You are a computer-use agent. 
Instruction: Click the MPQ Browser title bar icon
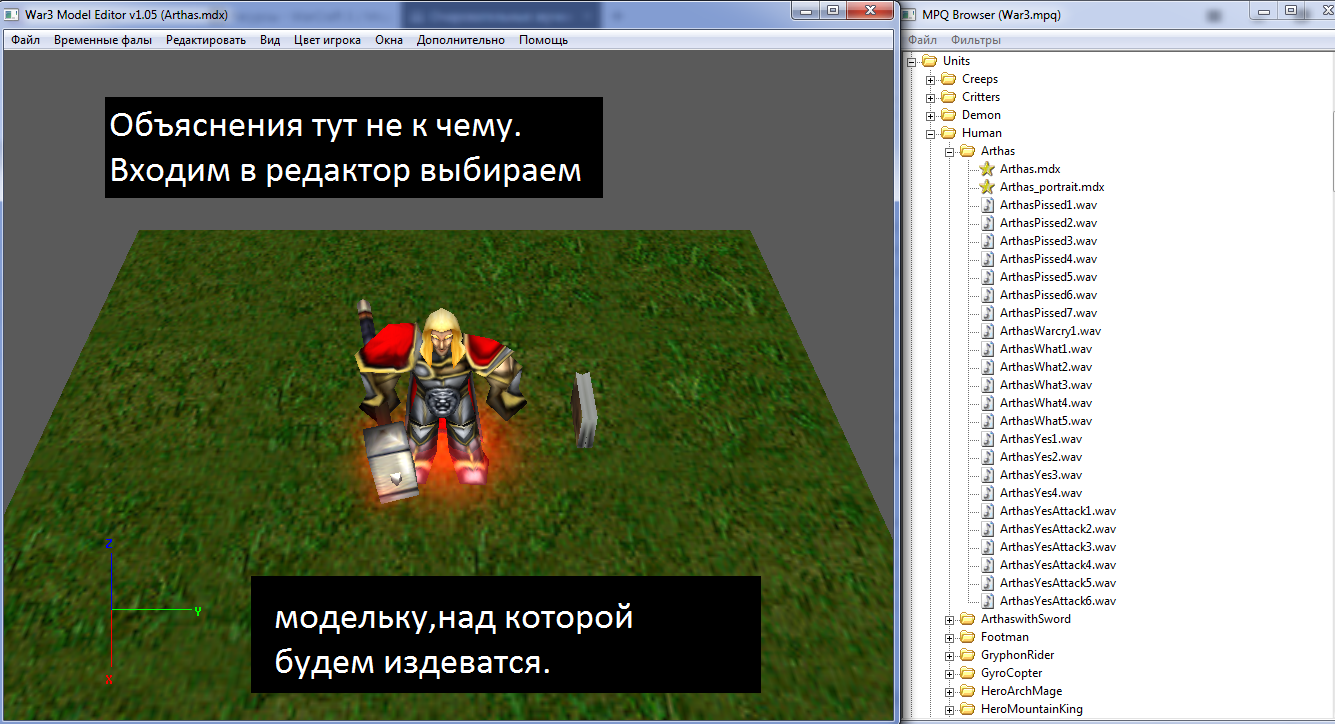click(x=911, y=14)
